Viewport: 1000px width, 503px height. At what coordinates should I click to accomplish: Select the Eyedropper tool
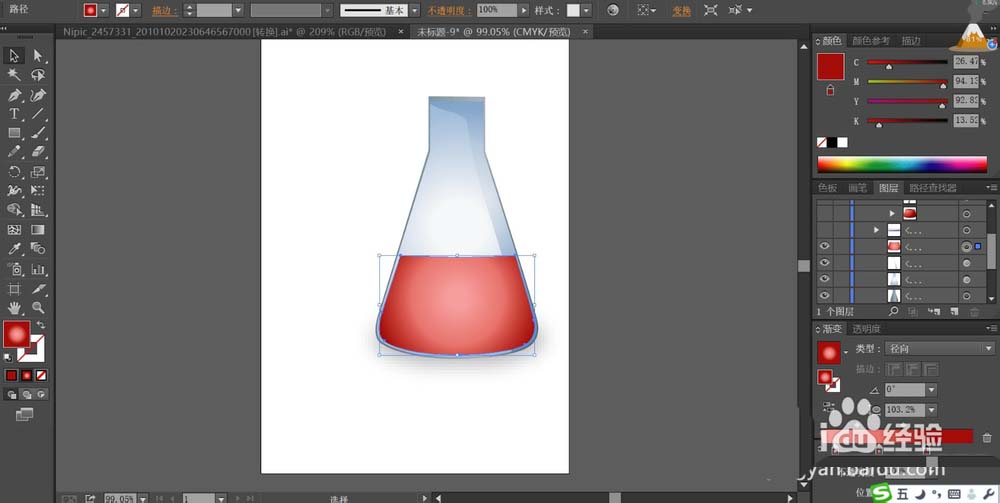coord(14,249)
